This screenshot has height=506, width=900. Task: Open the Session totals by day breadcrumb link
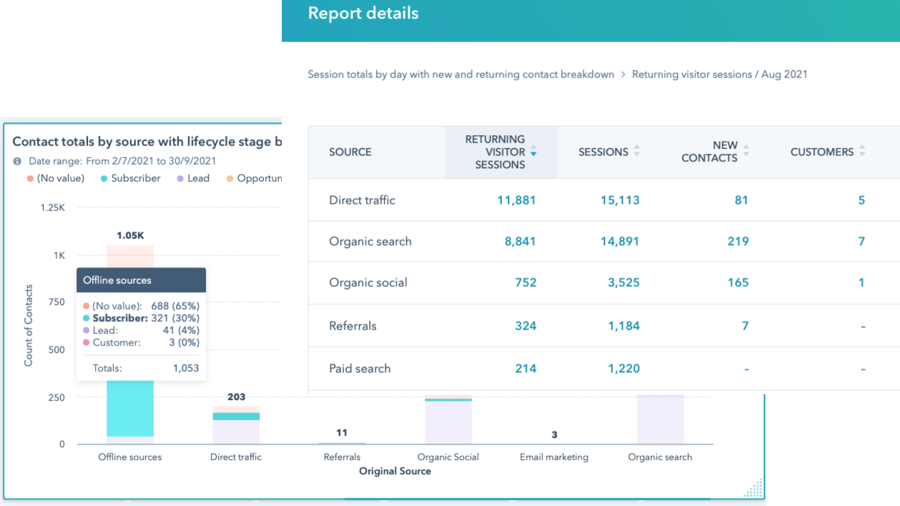tap(461, 75)
